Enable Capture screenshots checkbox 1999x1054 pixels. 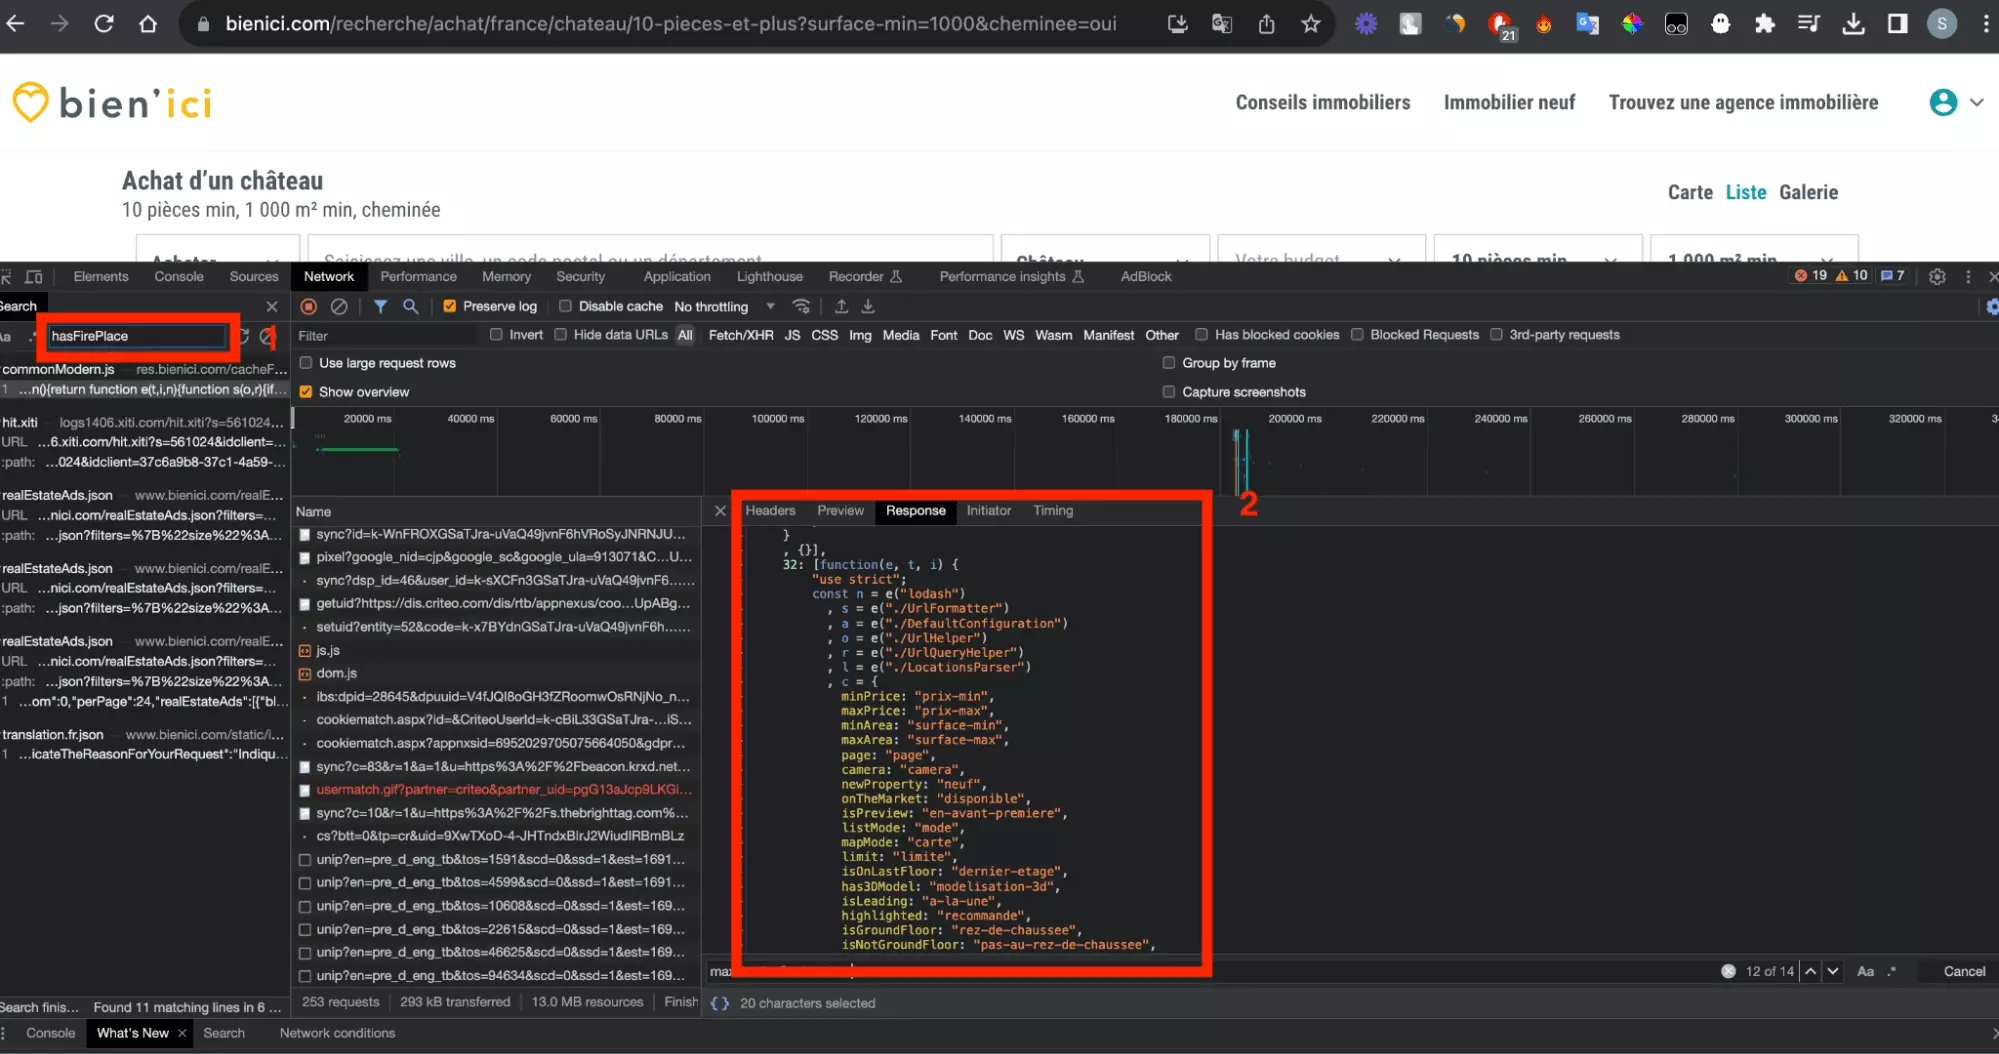click(x=1168, y=392)
